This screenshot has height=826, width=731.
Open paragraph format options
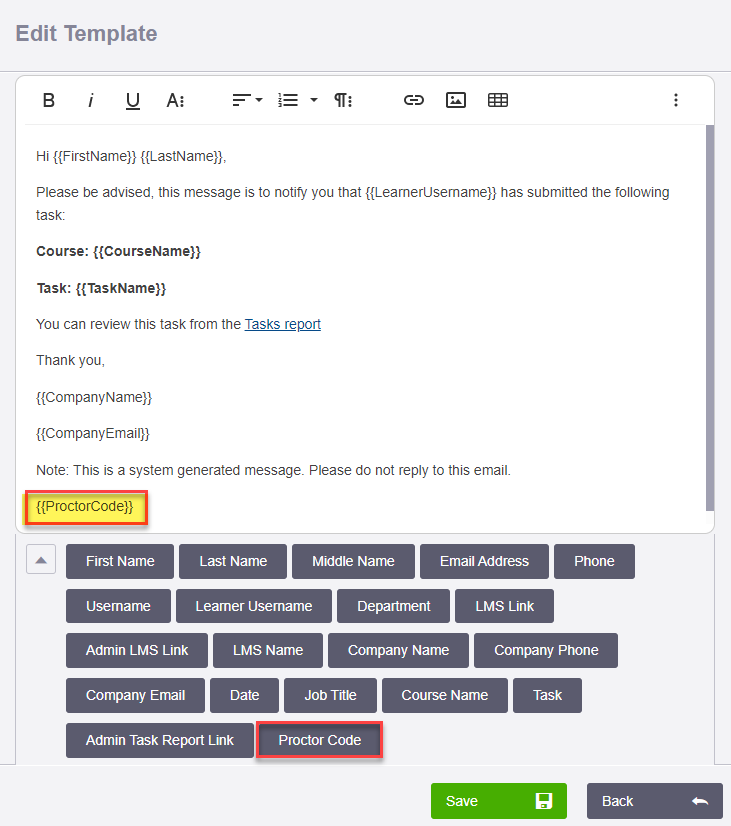point(343,100)
